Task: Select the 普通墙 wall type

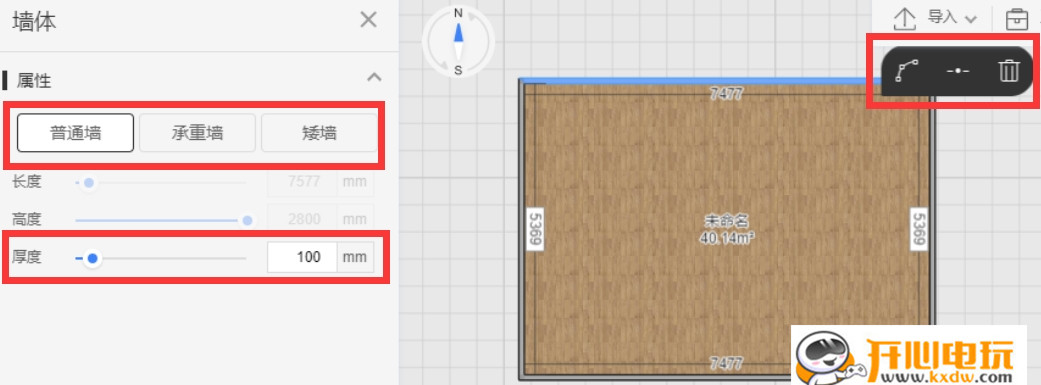Action: pos(76,133)
